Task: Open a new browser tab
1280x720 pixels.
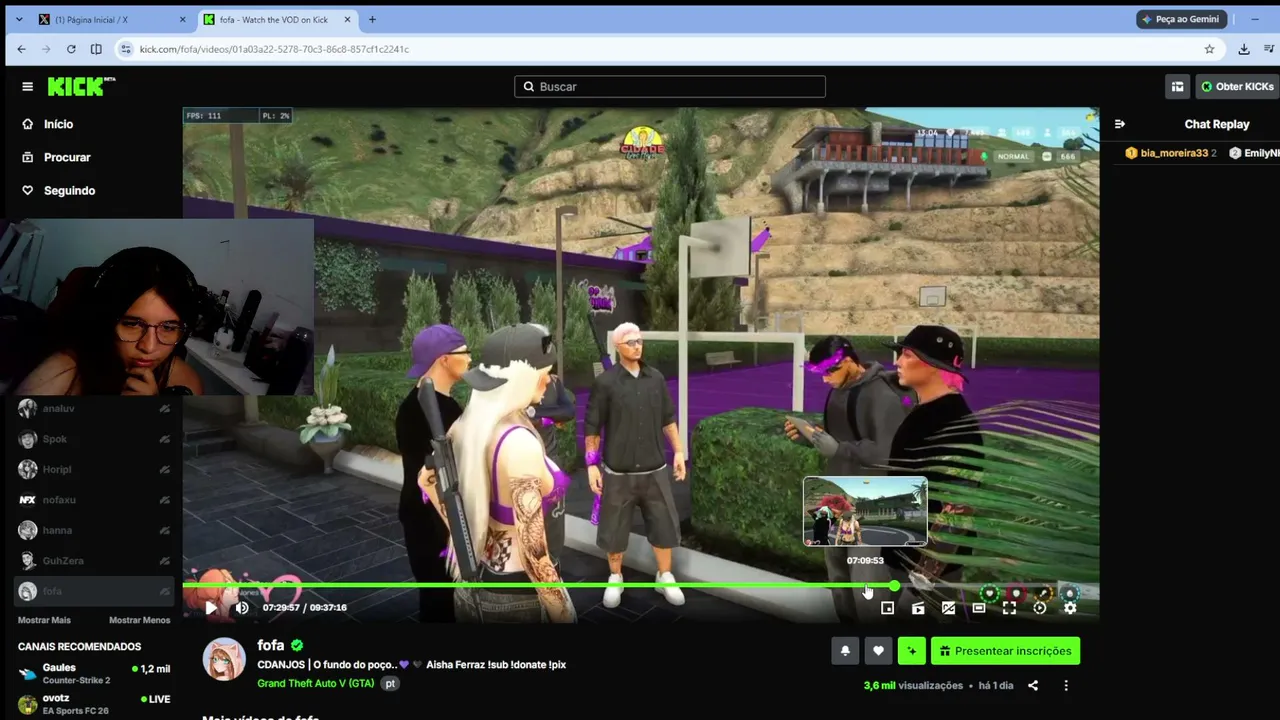Action: click(x=372, y=19)
